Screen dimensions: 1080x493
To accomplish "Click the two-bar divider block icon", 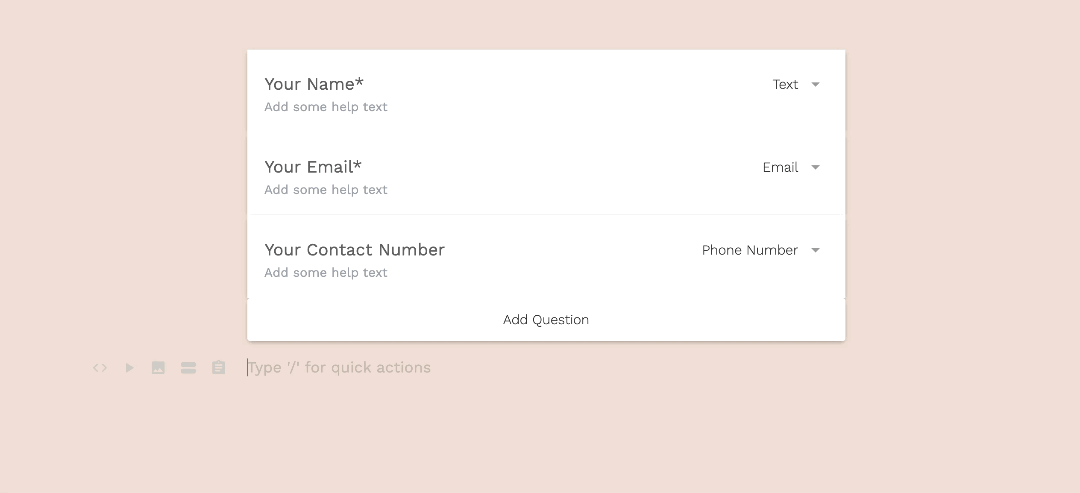I will 188,368.
